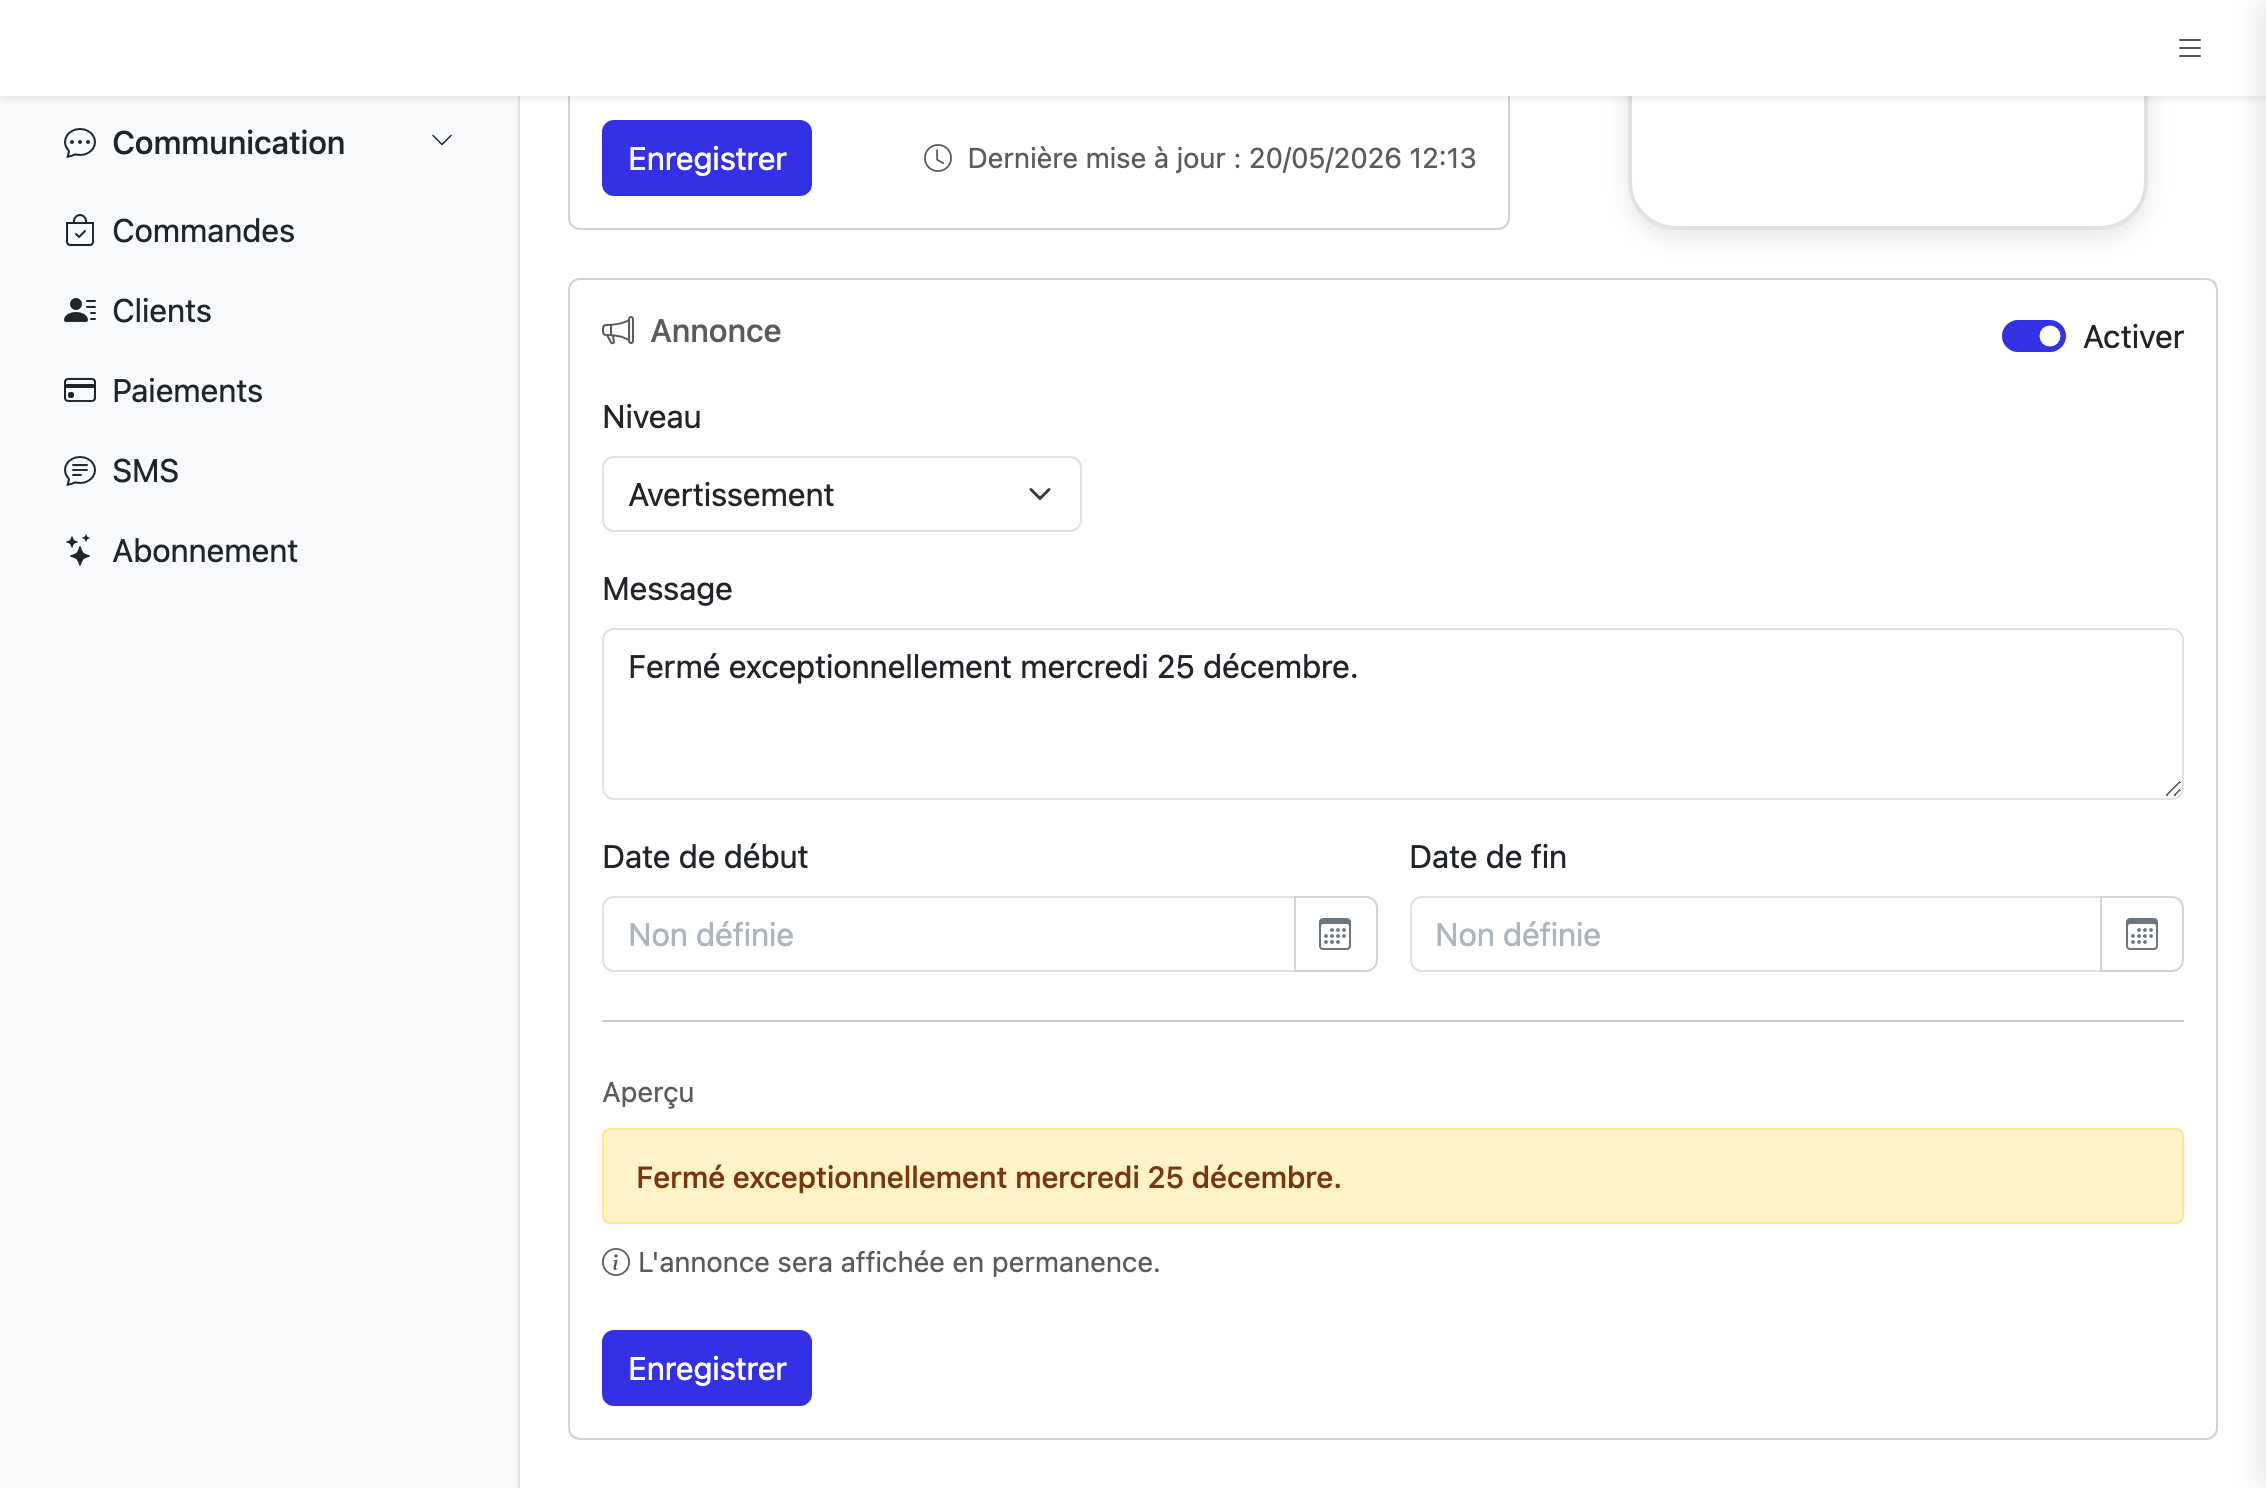2266x1488 pixels.
Task: Grab the Message textarea resize handle
Action: click(2173, 789)
